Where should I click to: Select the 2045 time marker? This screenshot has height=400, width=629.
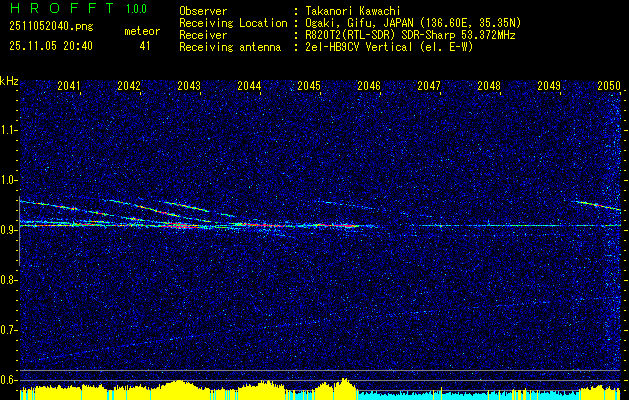[x=309, y=86]
